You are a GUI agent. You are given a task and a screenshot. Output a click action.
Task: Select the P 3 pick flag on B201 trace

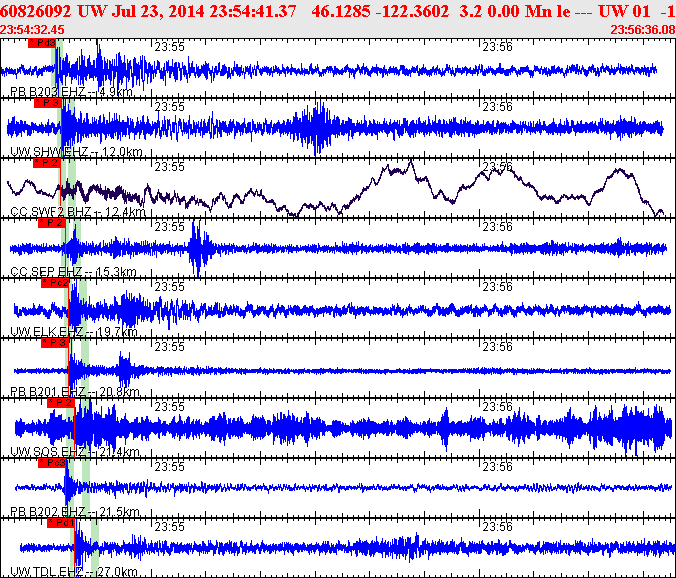click(x=54, y=343)
